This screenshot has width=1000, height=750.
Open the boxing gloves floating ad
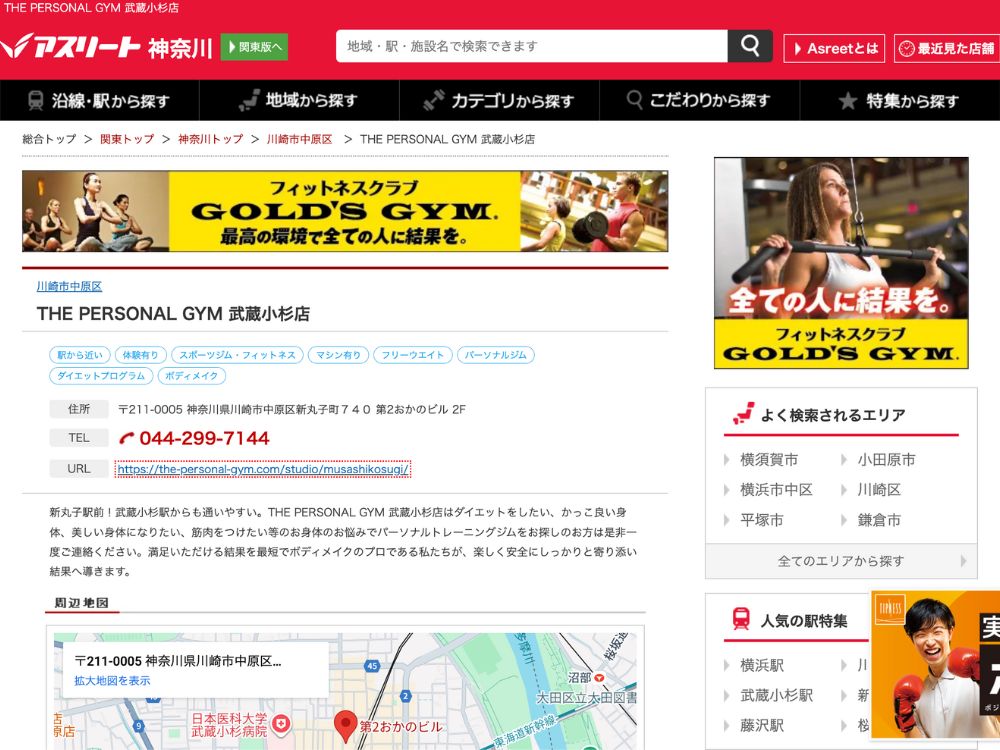pos(936,664)
